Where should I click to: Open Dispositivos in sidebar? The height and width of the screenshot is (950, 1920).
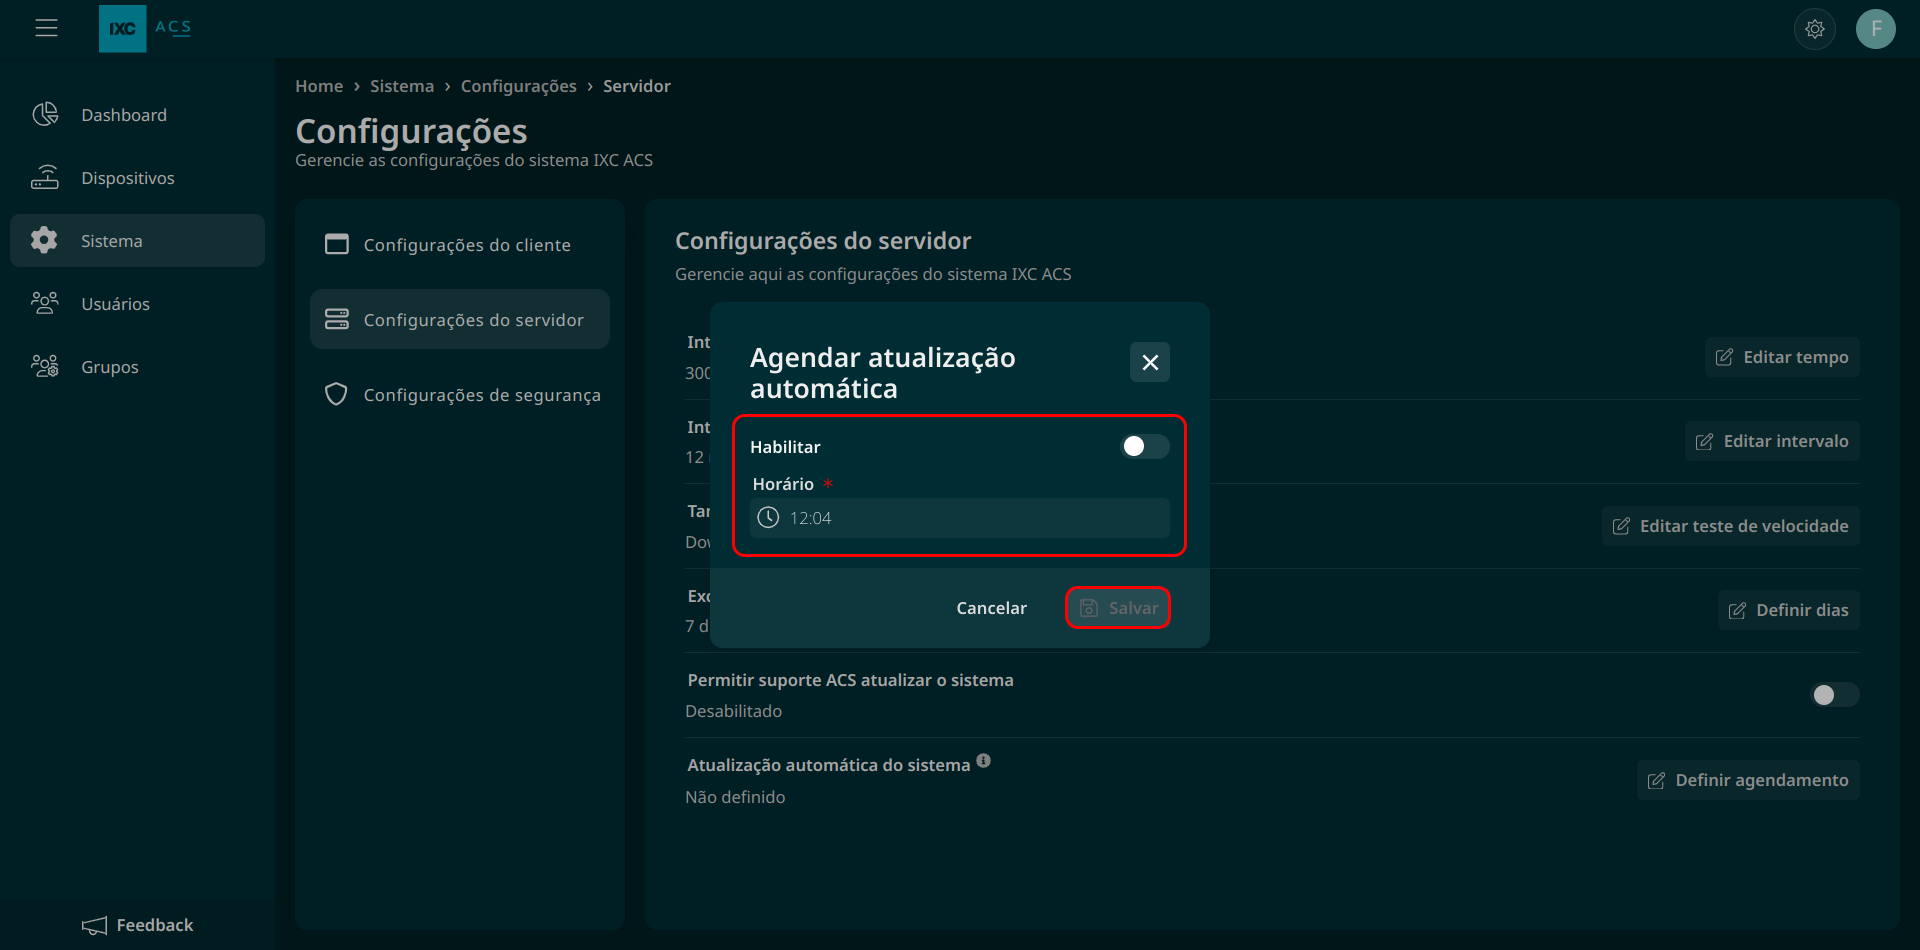[137, 178]
